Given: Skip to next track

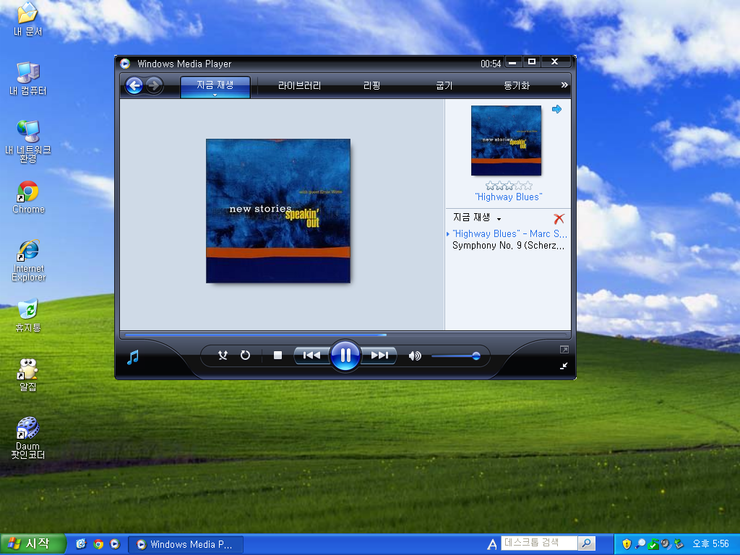Looking at the screenshot, I should point(379,355).
